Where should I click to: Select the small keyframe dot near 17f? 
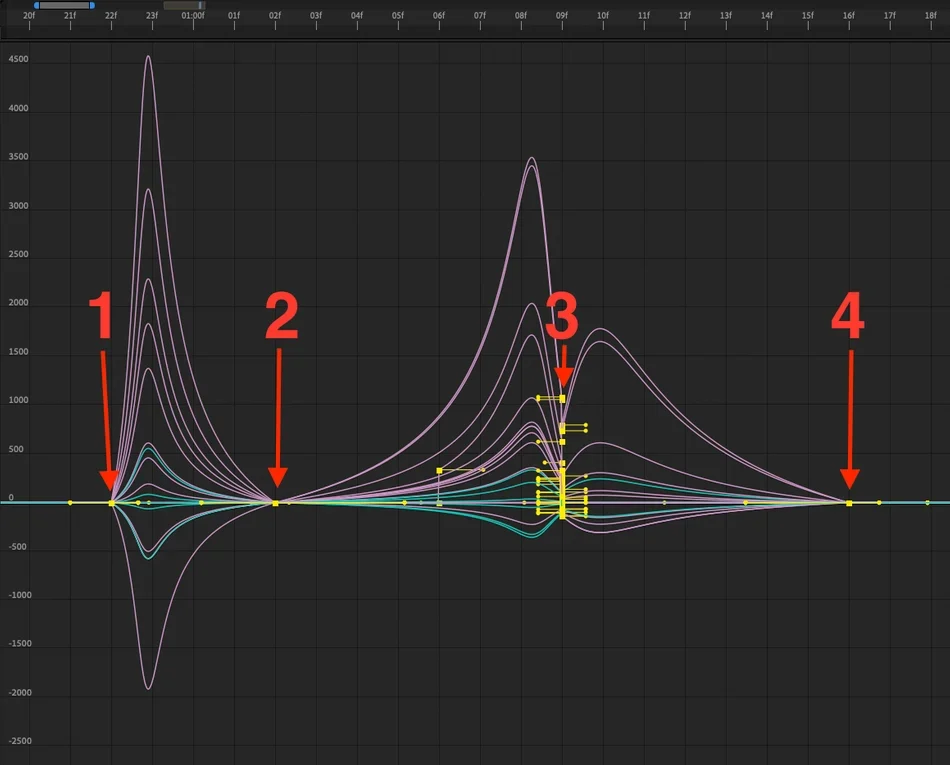coord(879,503)
